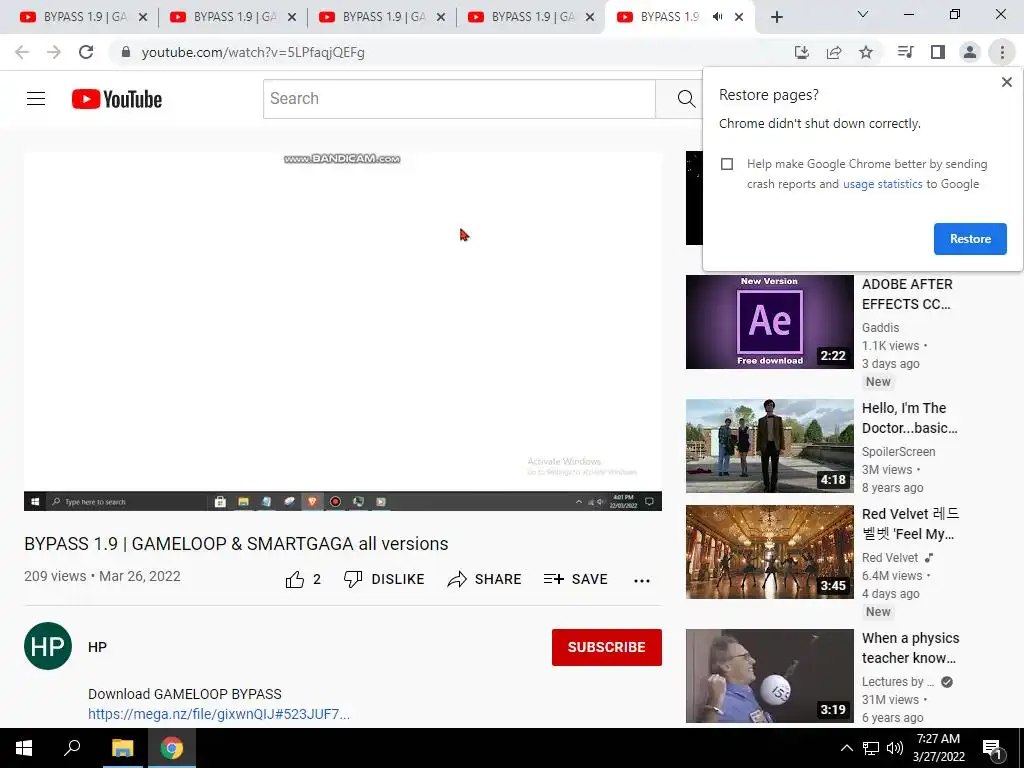Open the media control icon in toolbar
This screenshot has height=768, width=1024.
tap(905, 52)
